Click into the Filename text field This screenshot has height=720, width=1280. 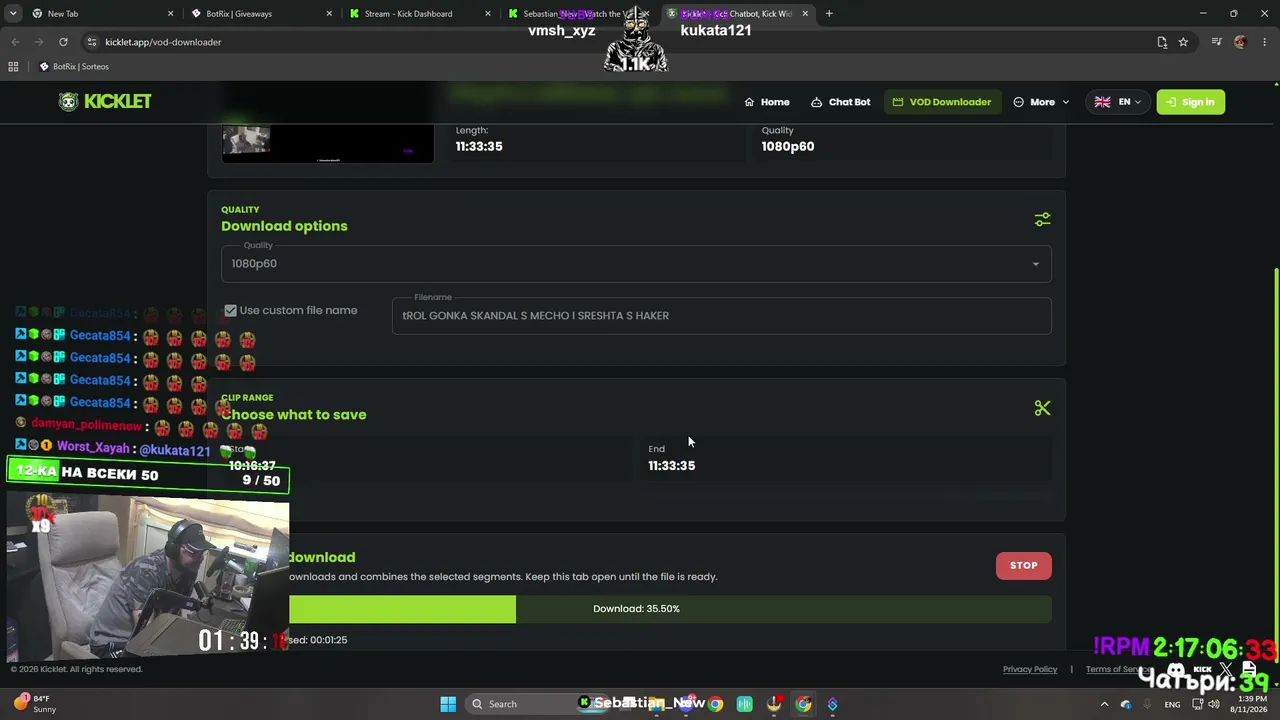coord(721,316)
